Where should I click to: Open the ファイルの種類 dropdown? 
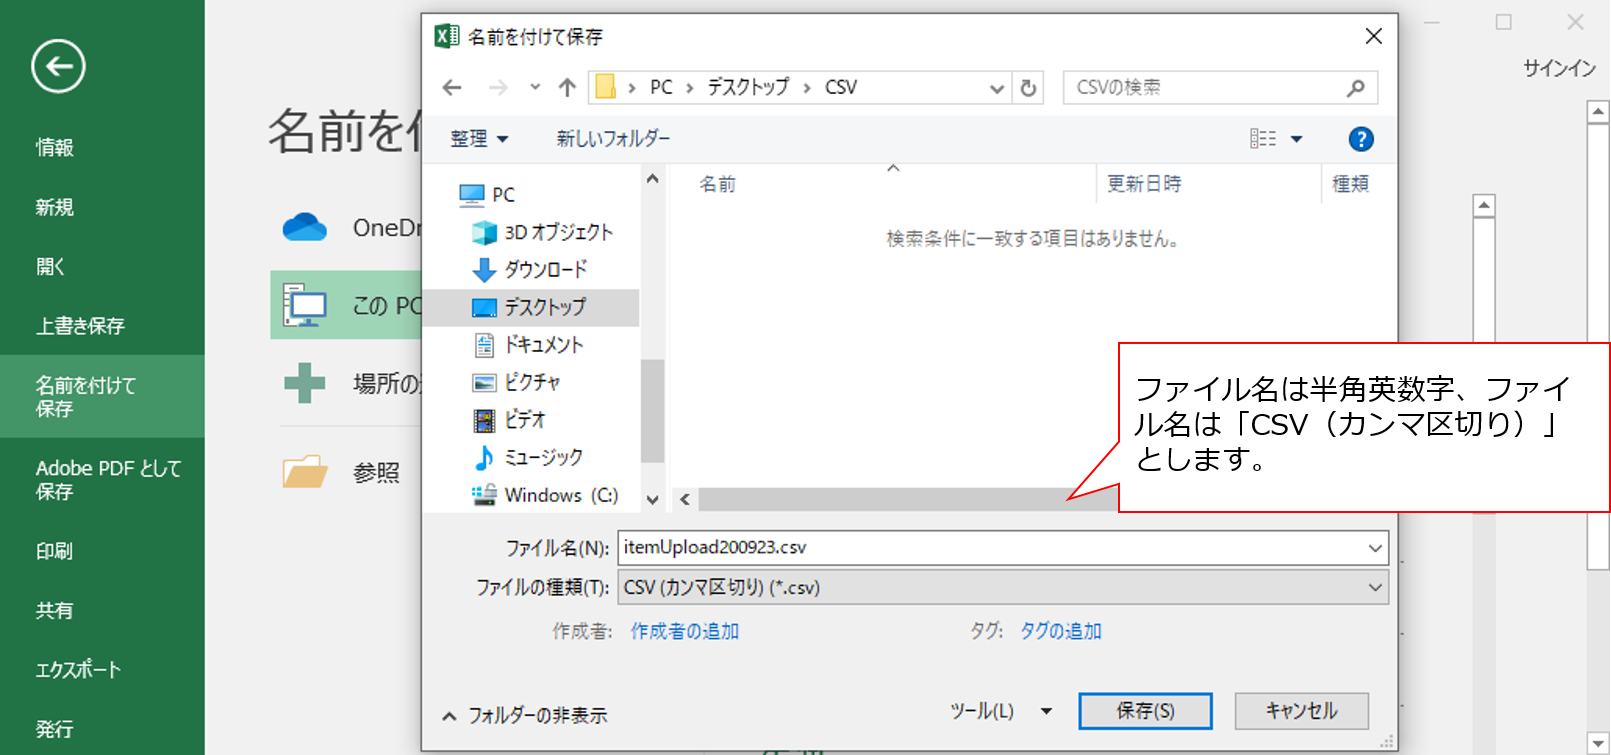coord(1002,588)
